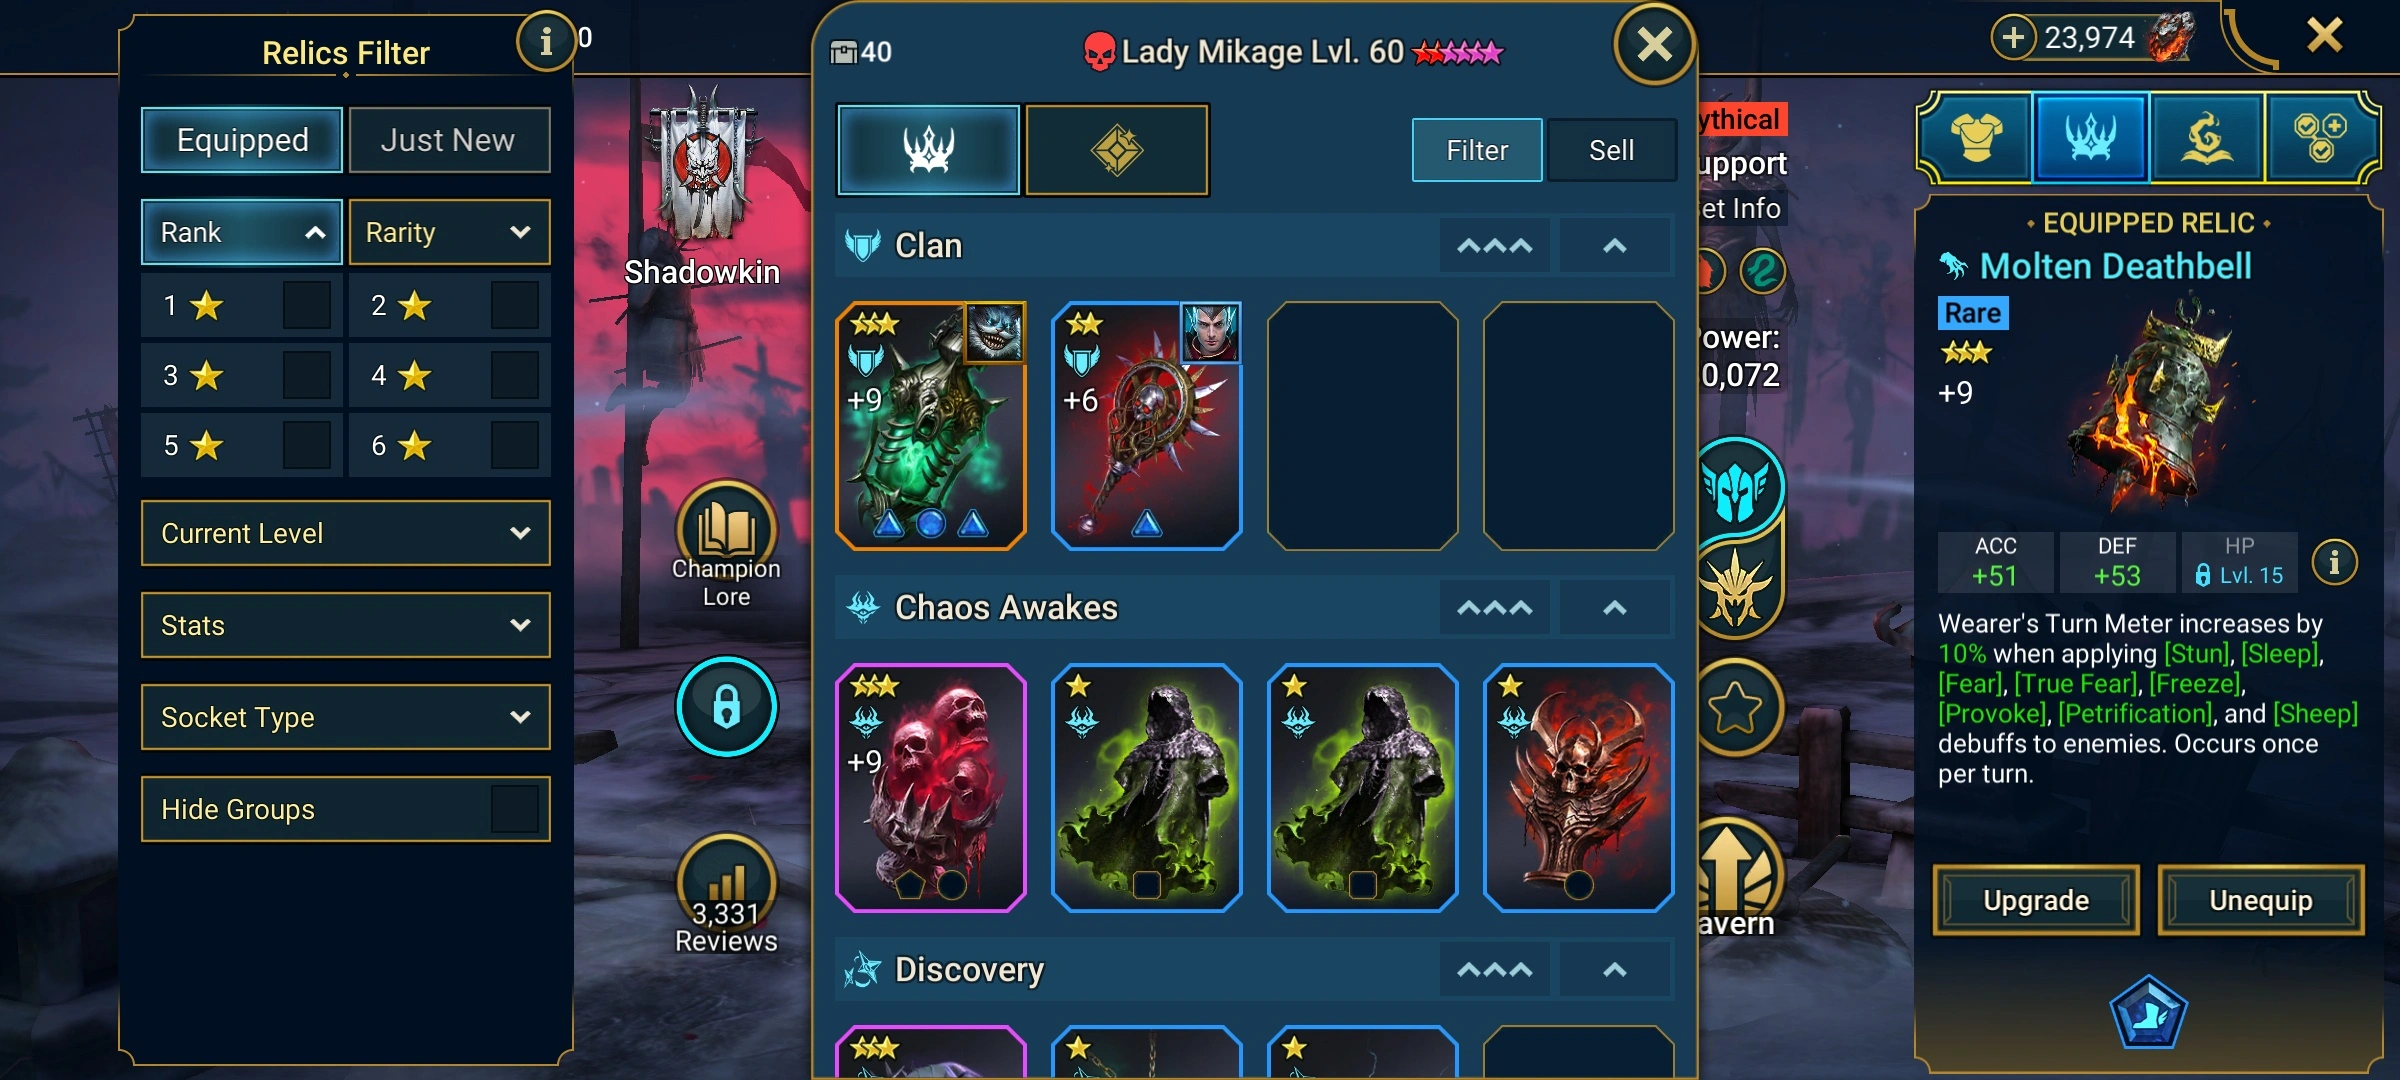Viewport: 2400px width, 1080px height.
Task: Select the armor artifacts tab icon
Action: [1976, 138]
